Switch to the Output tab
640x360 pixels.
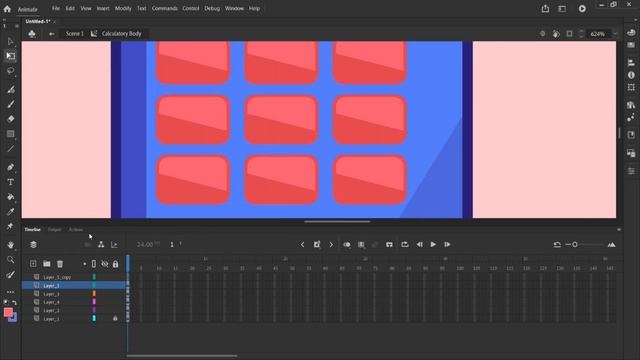click(54, 230)
